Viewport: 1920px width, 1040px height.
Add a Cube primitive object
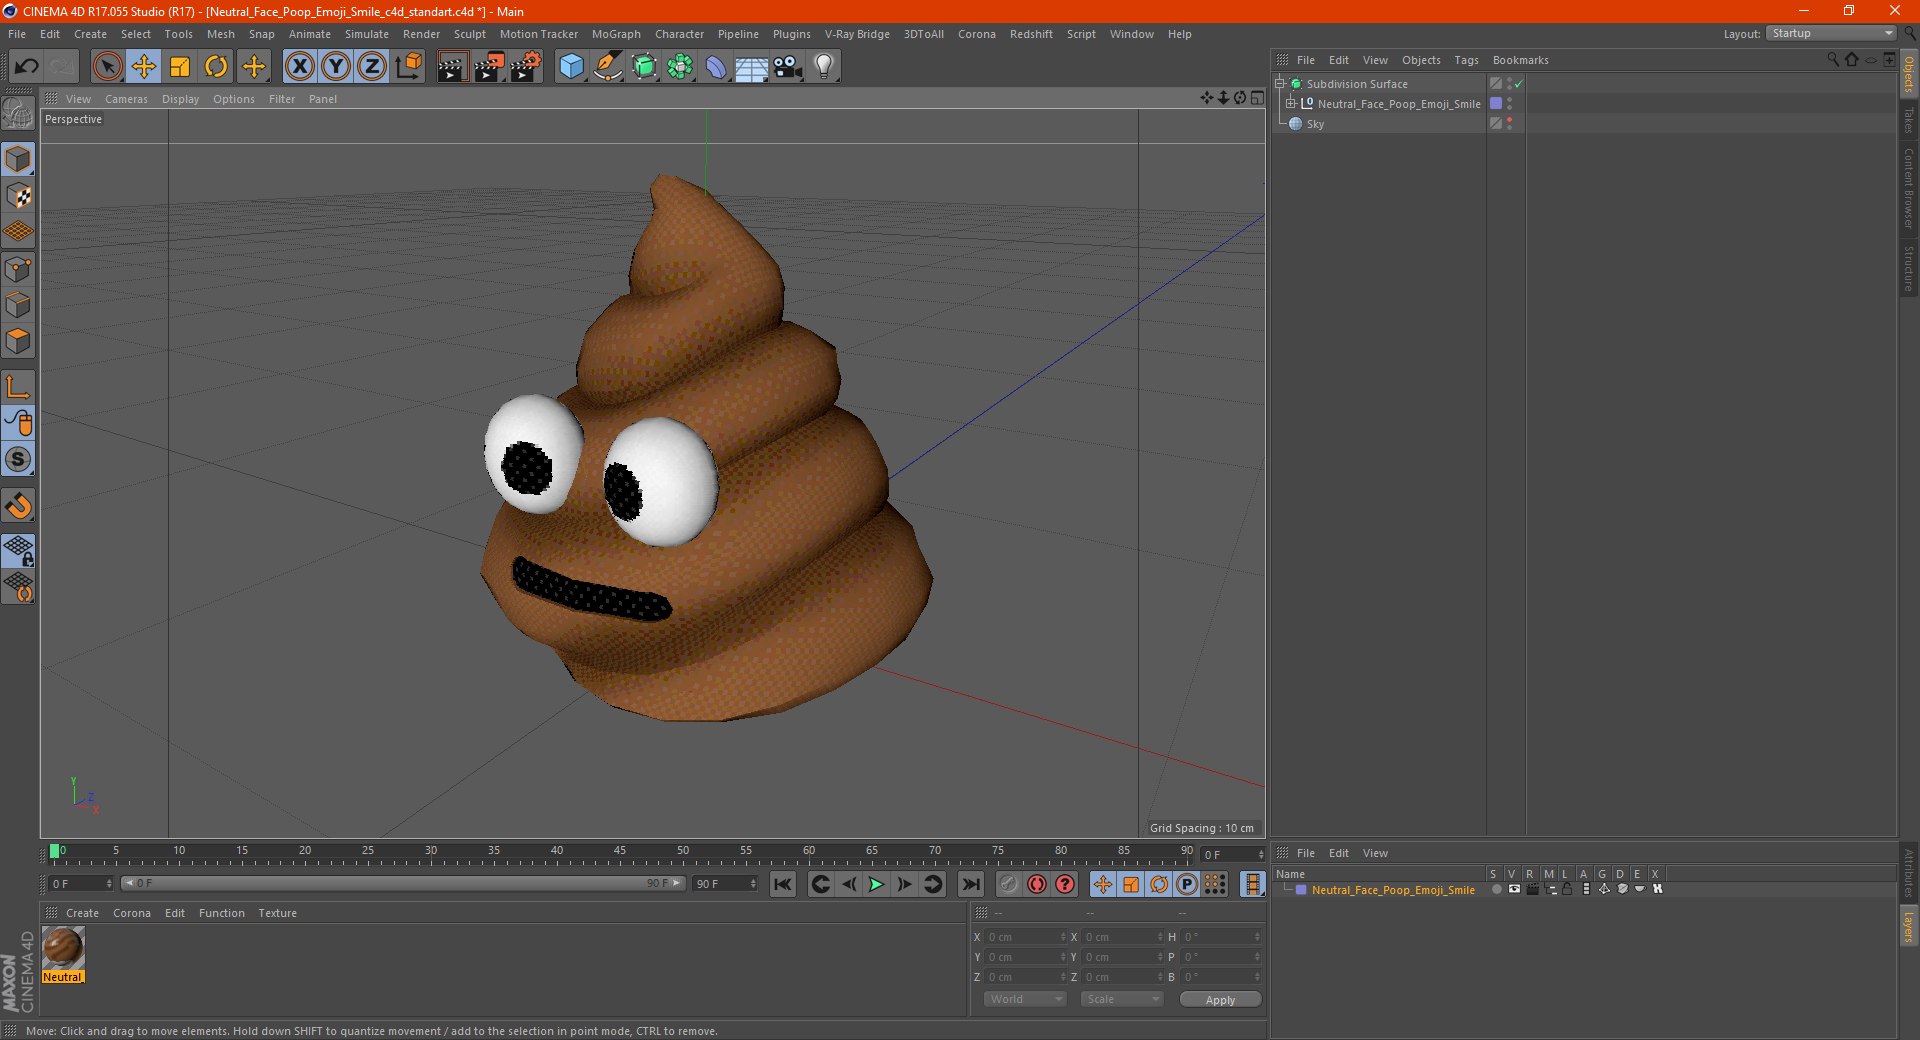point(571,67)
